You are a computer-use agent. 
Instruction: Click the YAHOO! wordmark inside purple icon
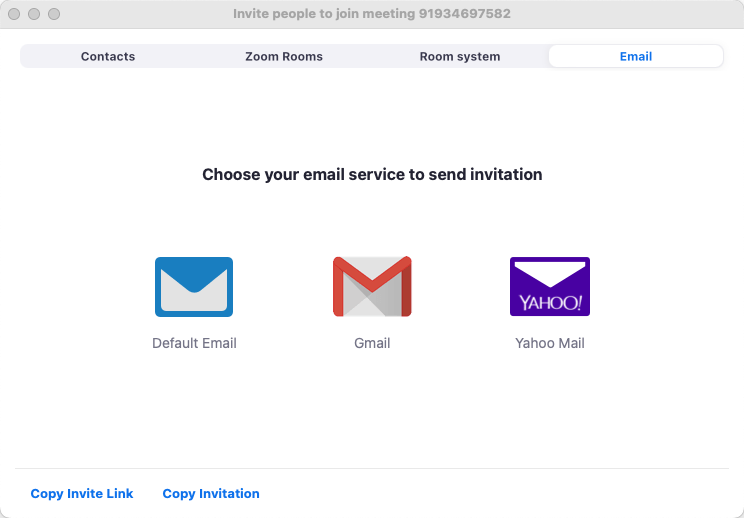(x=550, y=302)
